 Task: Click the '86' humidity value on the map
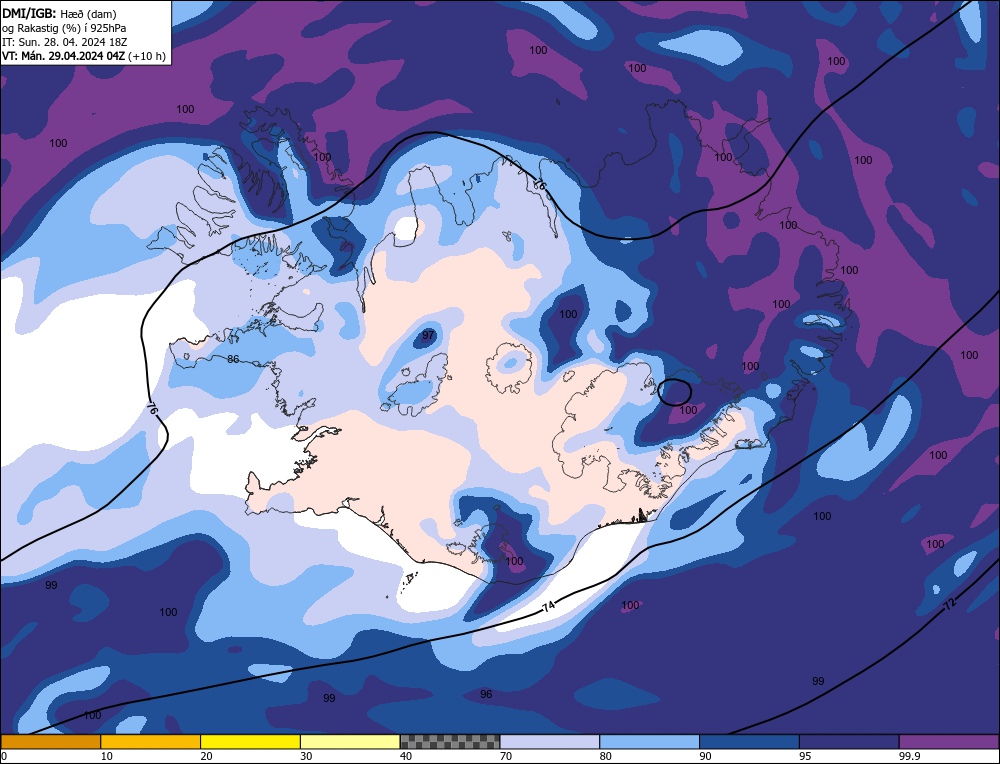pos(233,359)
